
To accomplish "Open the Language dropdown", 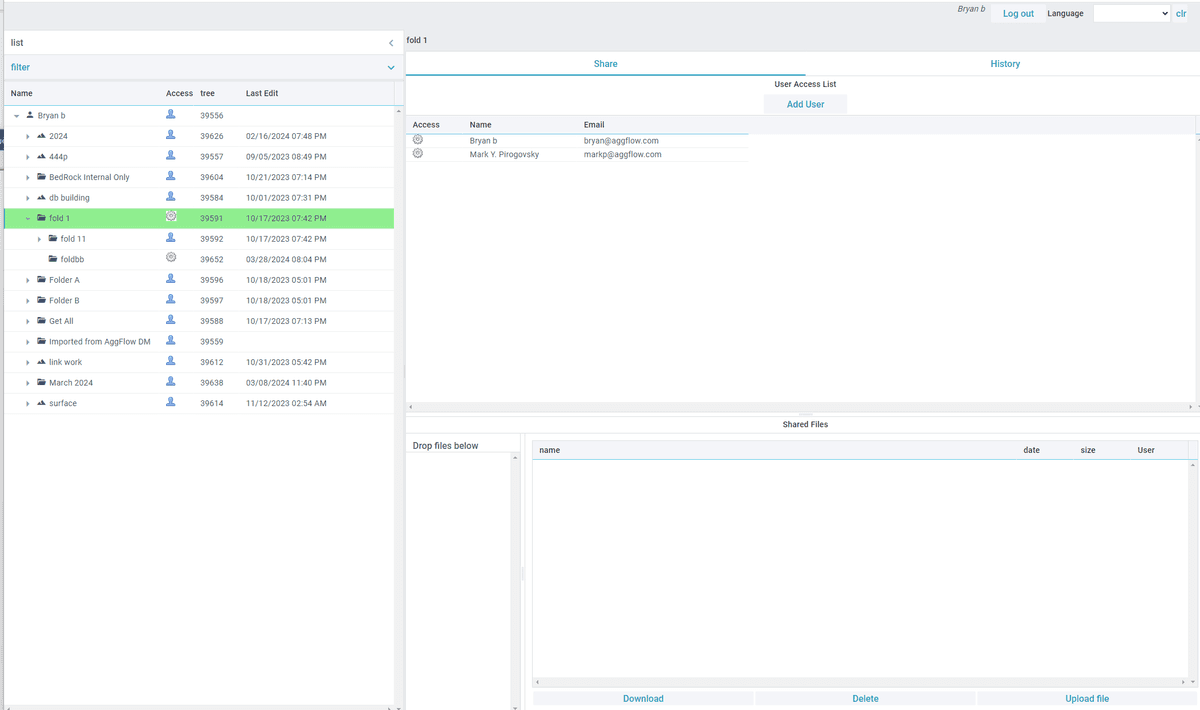I will (x=1131, y=13).
